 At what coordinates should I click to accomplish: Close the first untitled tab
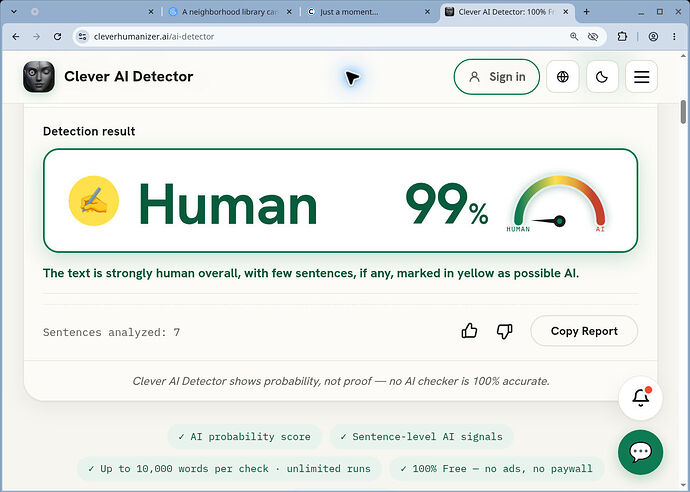pos(151,12)
